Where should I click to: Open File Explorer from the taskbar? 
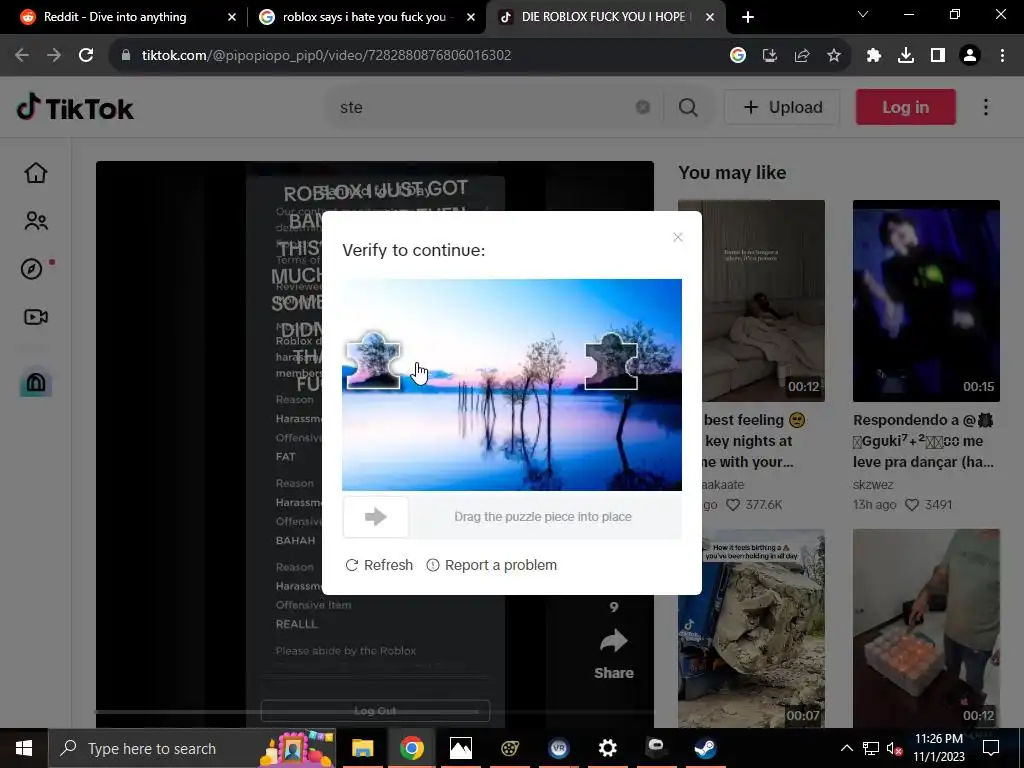point(362,748)
